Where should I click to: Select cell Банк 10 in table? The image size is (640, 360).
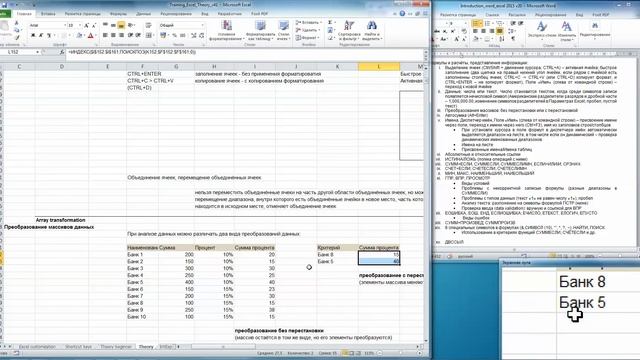[x=142, y=317]
